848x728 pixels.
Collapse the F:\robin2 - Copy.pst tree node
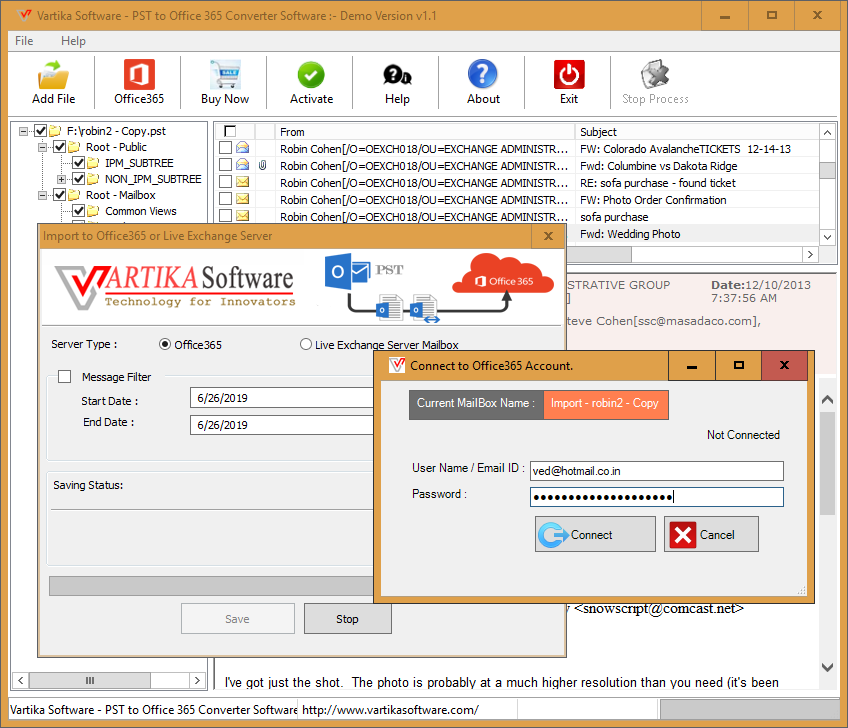point(23,131)
